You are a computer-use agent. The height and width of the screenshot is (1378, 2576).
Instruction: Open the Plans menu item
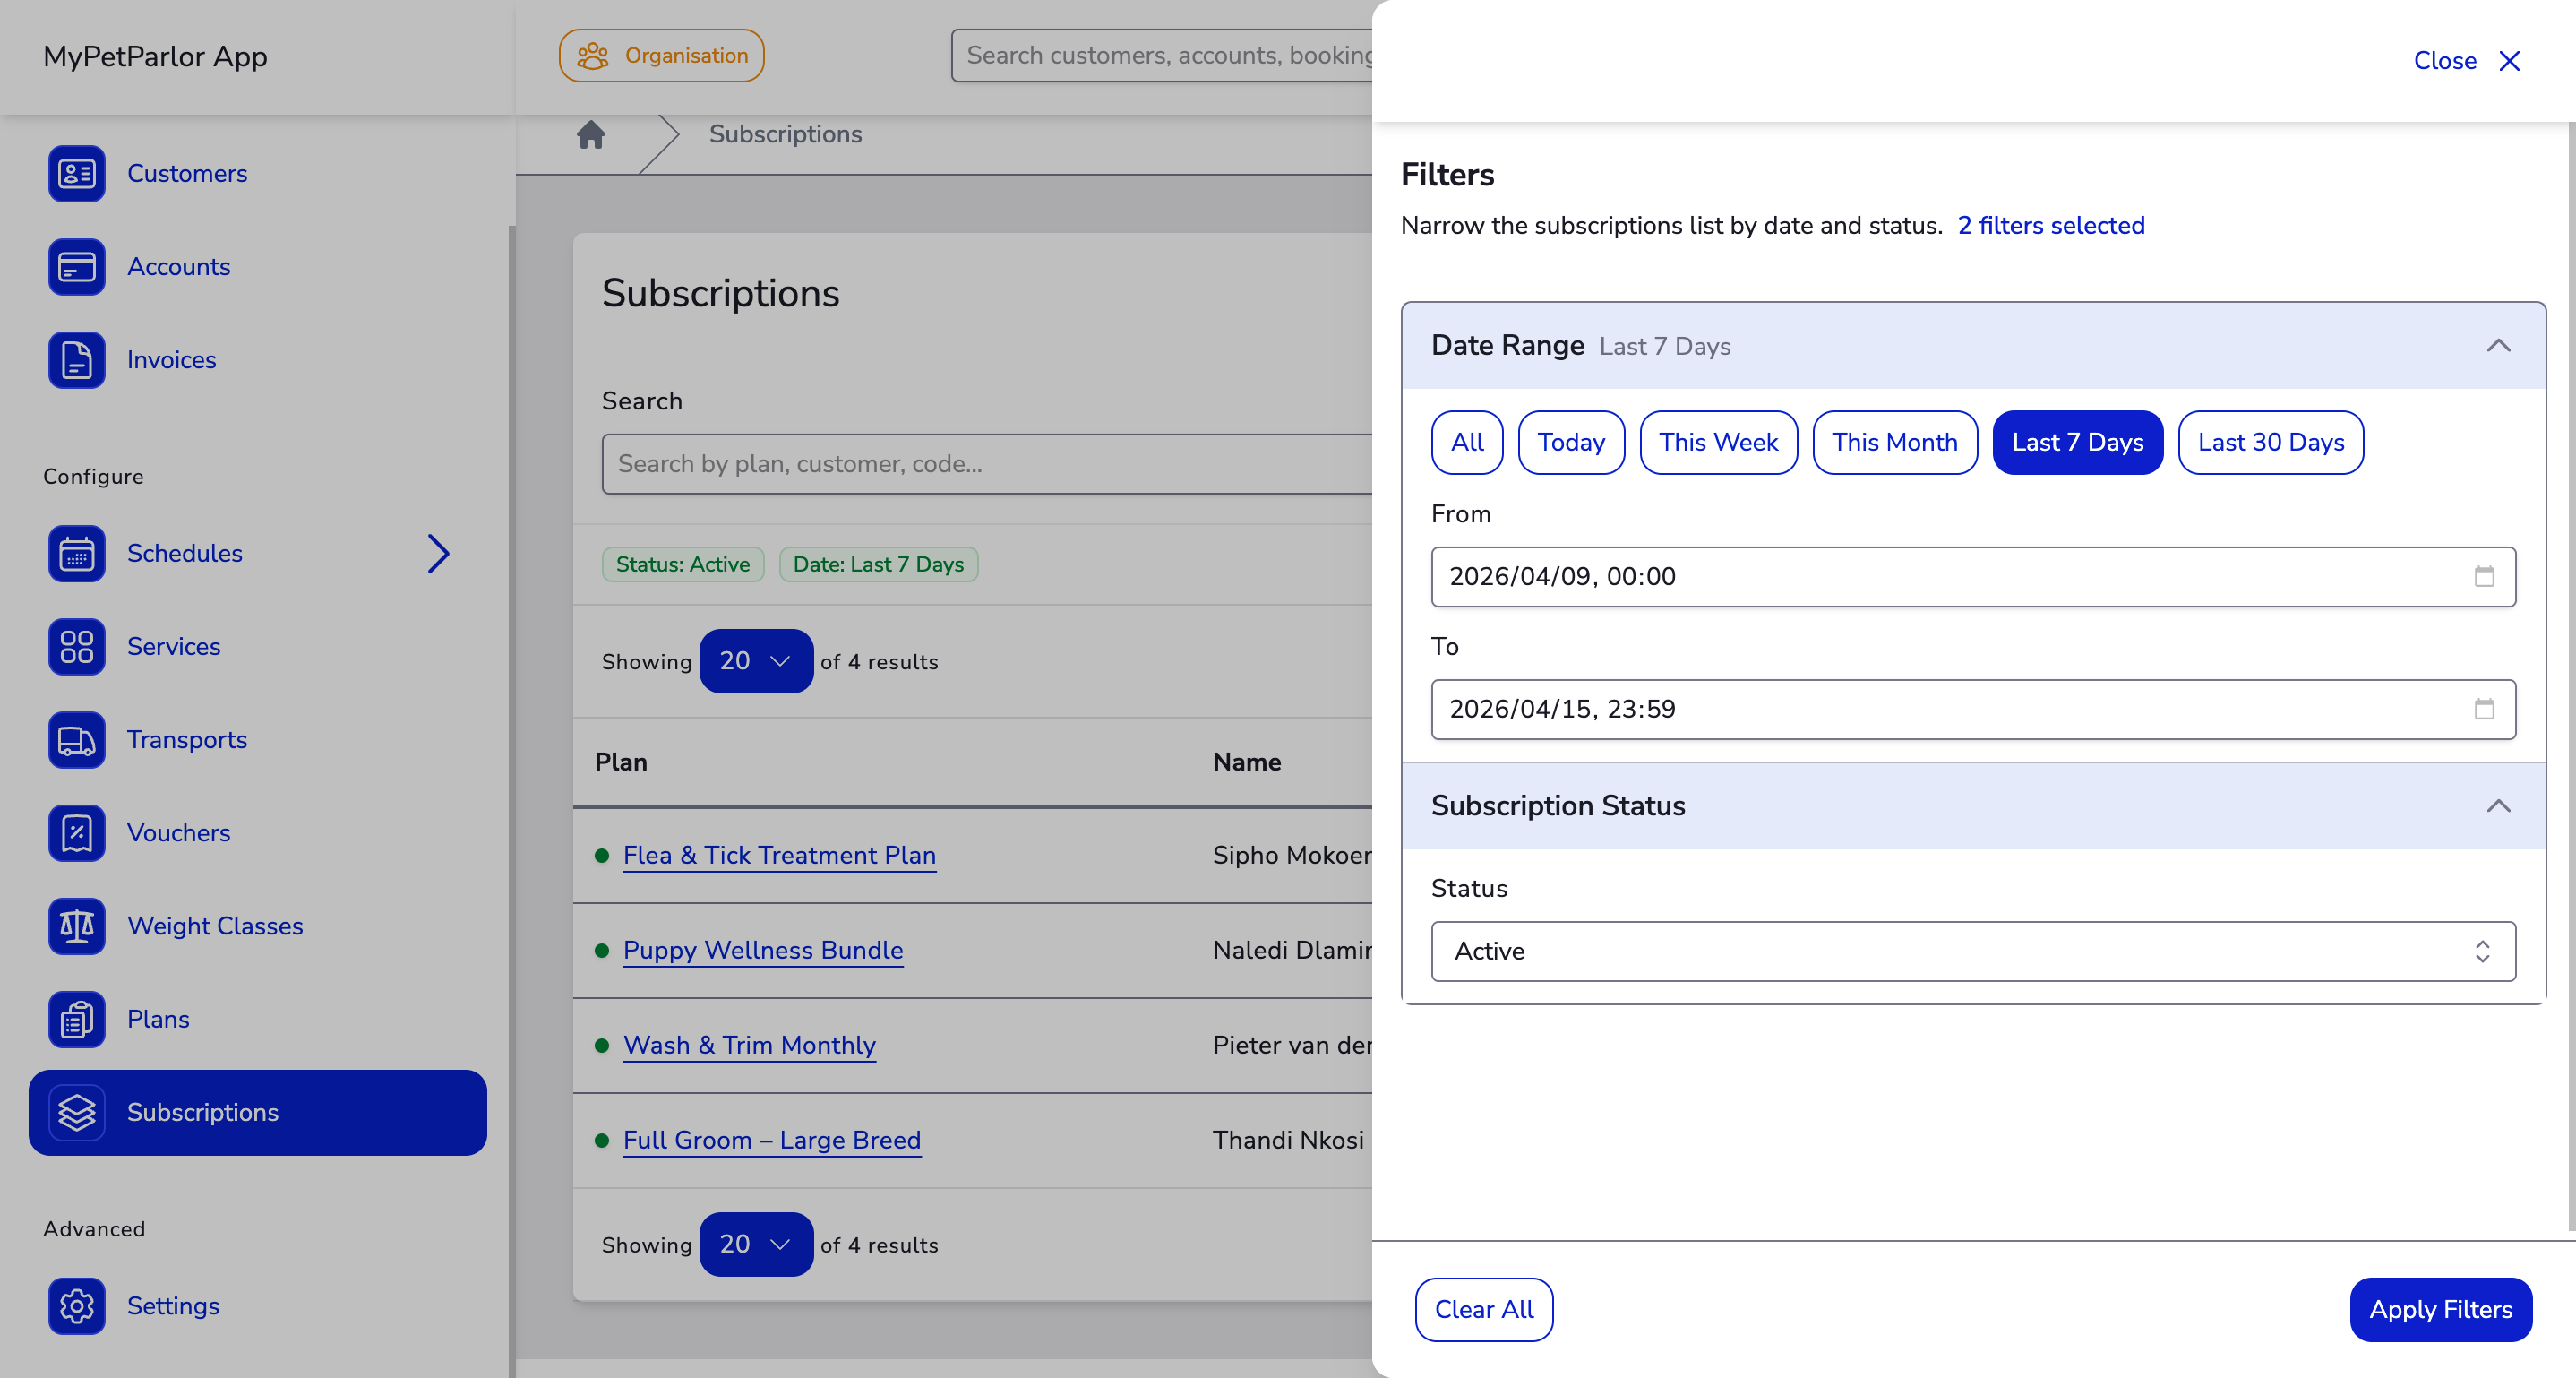click(158, 1019)
